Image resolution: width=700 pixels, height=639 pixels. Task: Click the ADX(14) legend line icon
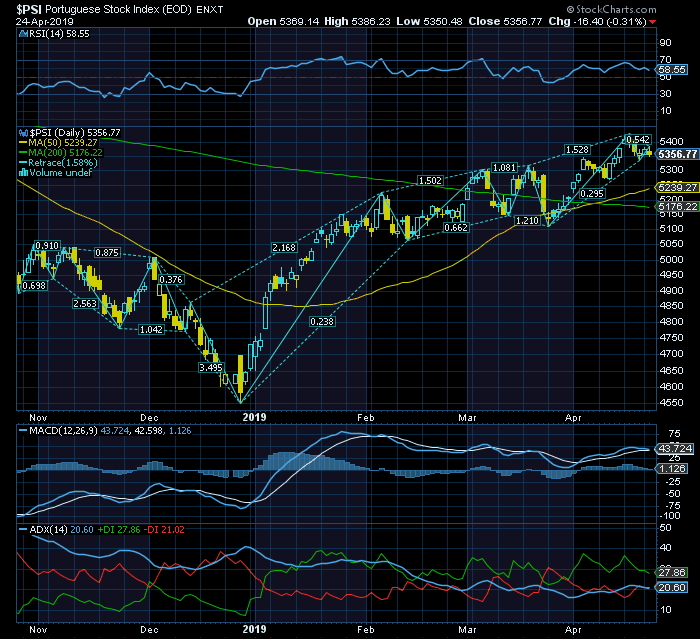click(x=22, y=528)
